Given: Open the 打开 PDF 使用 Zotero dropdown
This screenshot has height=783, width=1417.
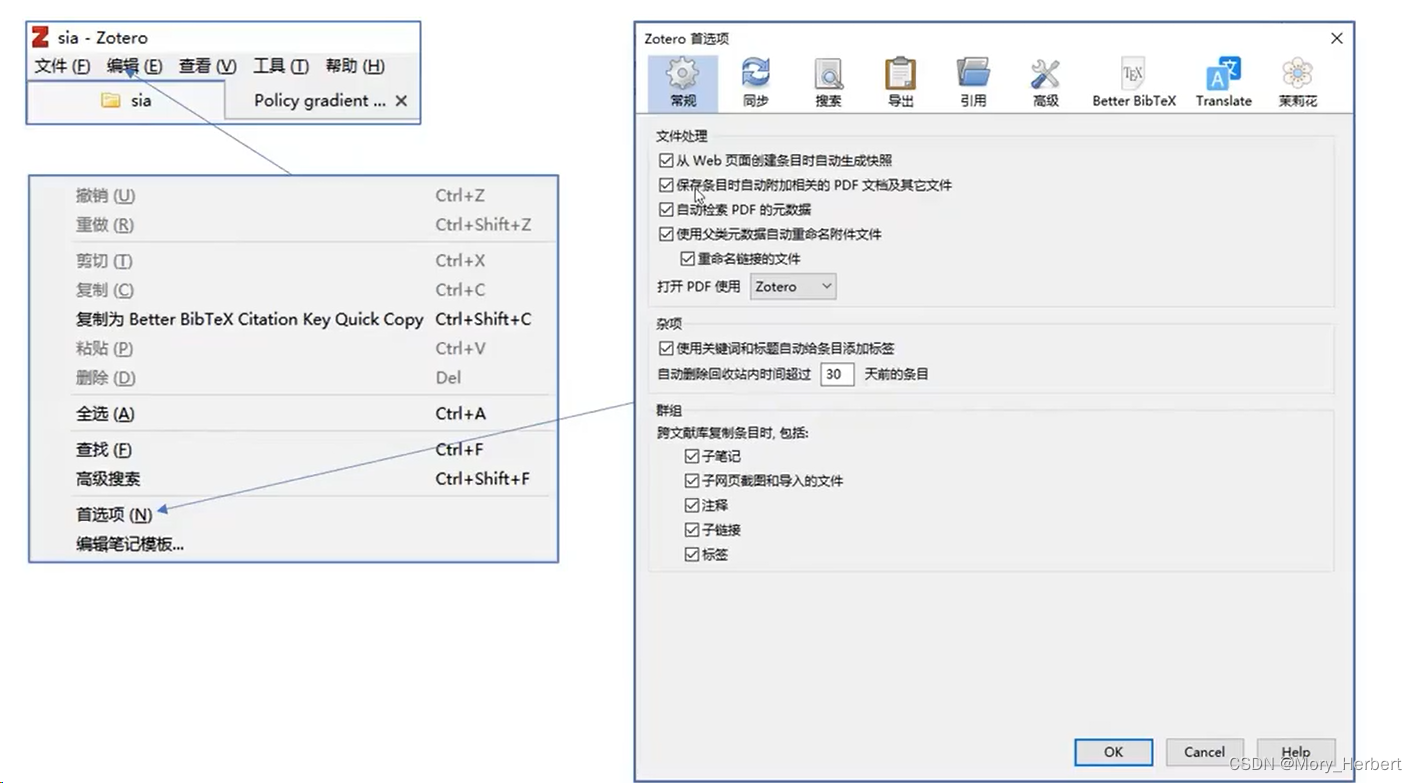Looking at the screenshot, I should pos(793,286).
